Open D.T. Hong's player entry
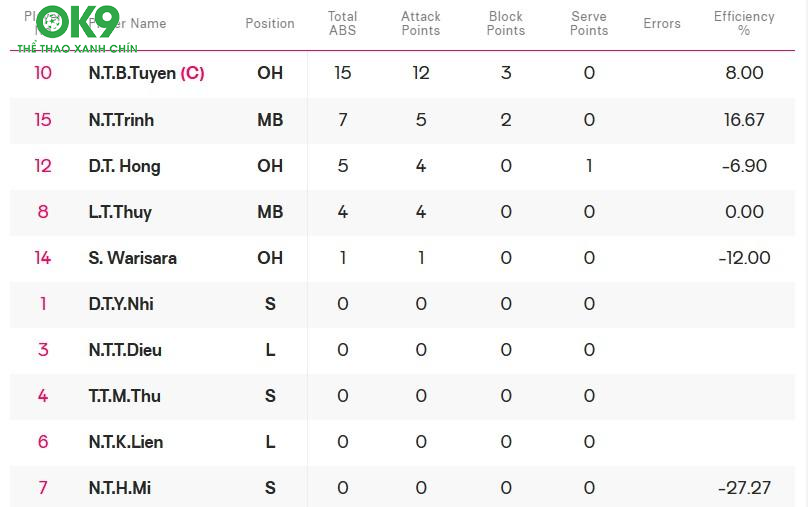Screen dimensions: 808x507 point(124,166)
